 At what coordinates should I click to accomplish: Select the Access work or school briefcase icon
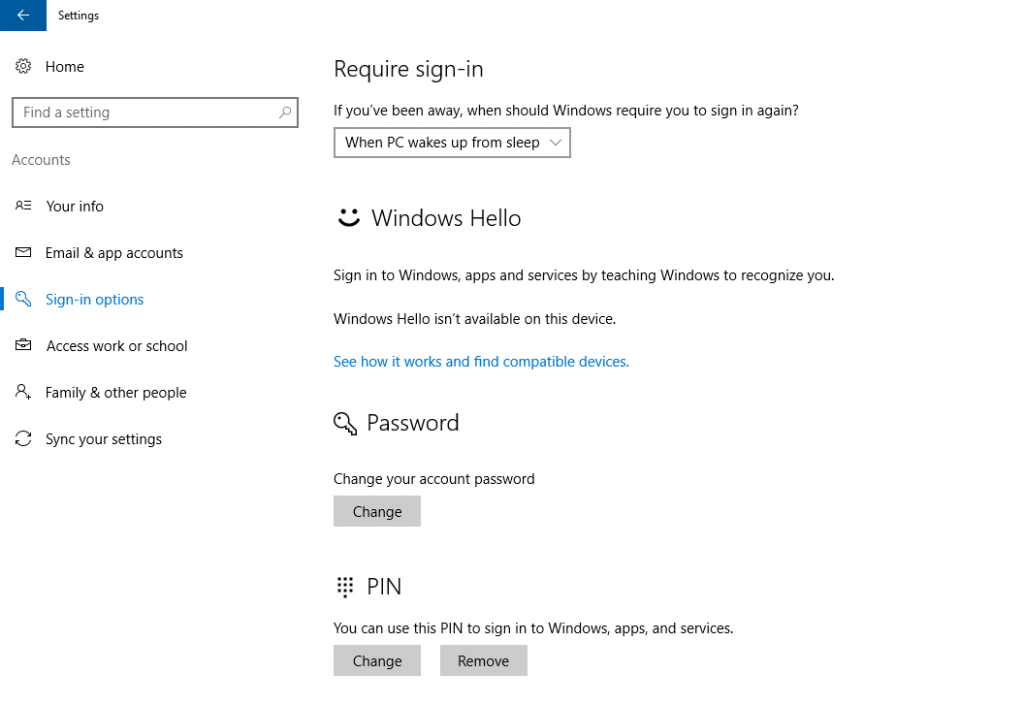[24, 345]
